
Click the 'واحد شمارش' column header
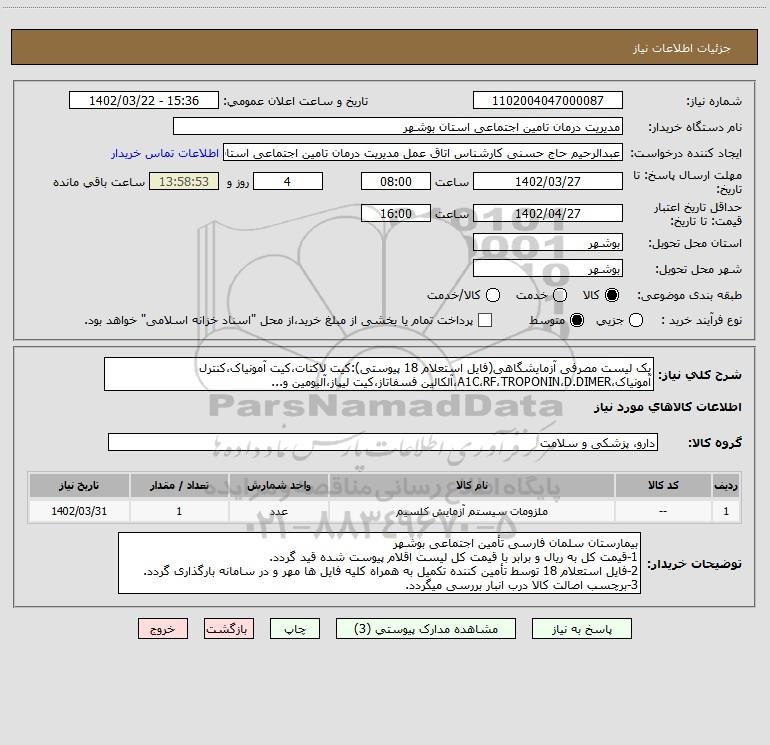coord(278,485)
